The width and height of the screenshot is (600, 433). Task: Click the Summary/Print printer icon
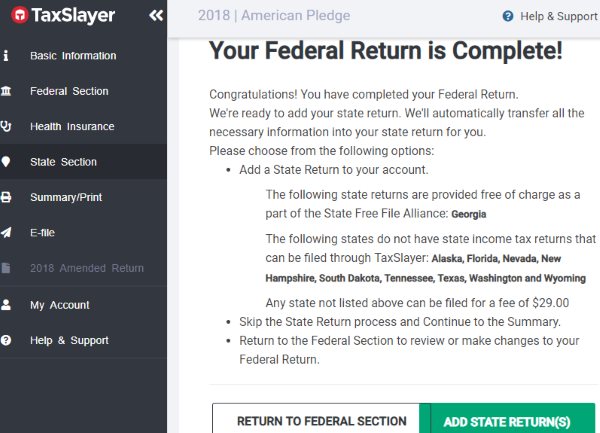tap(7, 198)
